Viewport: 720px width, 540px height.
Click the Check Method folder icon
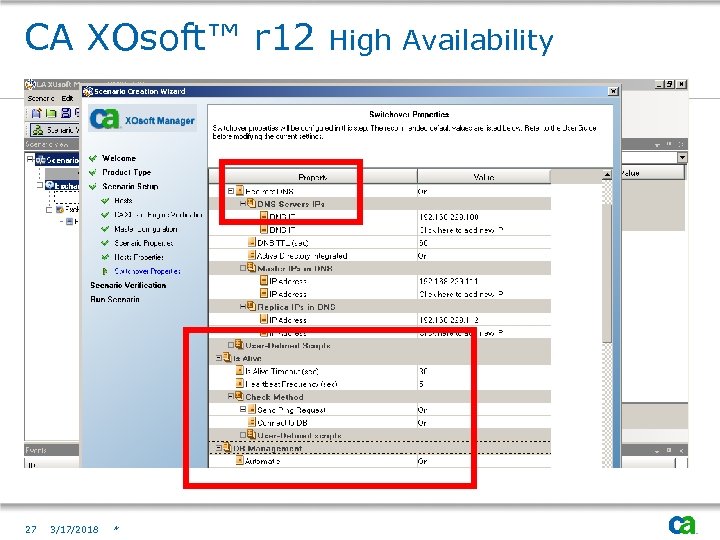tap(239, 396)
